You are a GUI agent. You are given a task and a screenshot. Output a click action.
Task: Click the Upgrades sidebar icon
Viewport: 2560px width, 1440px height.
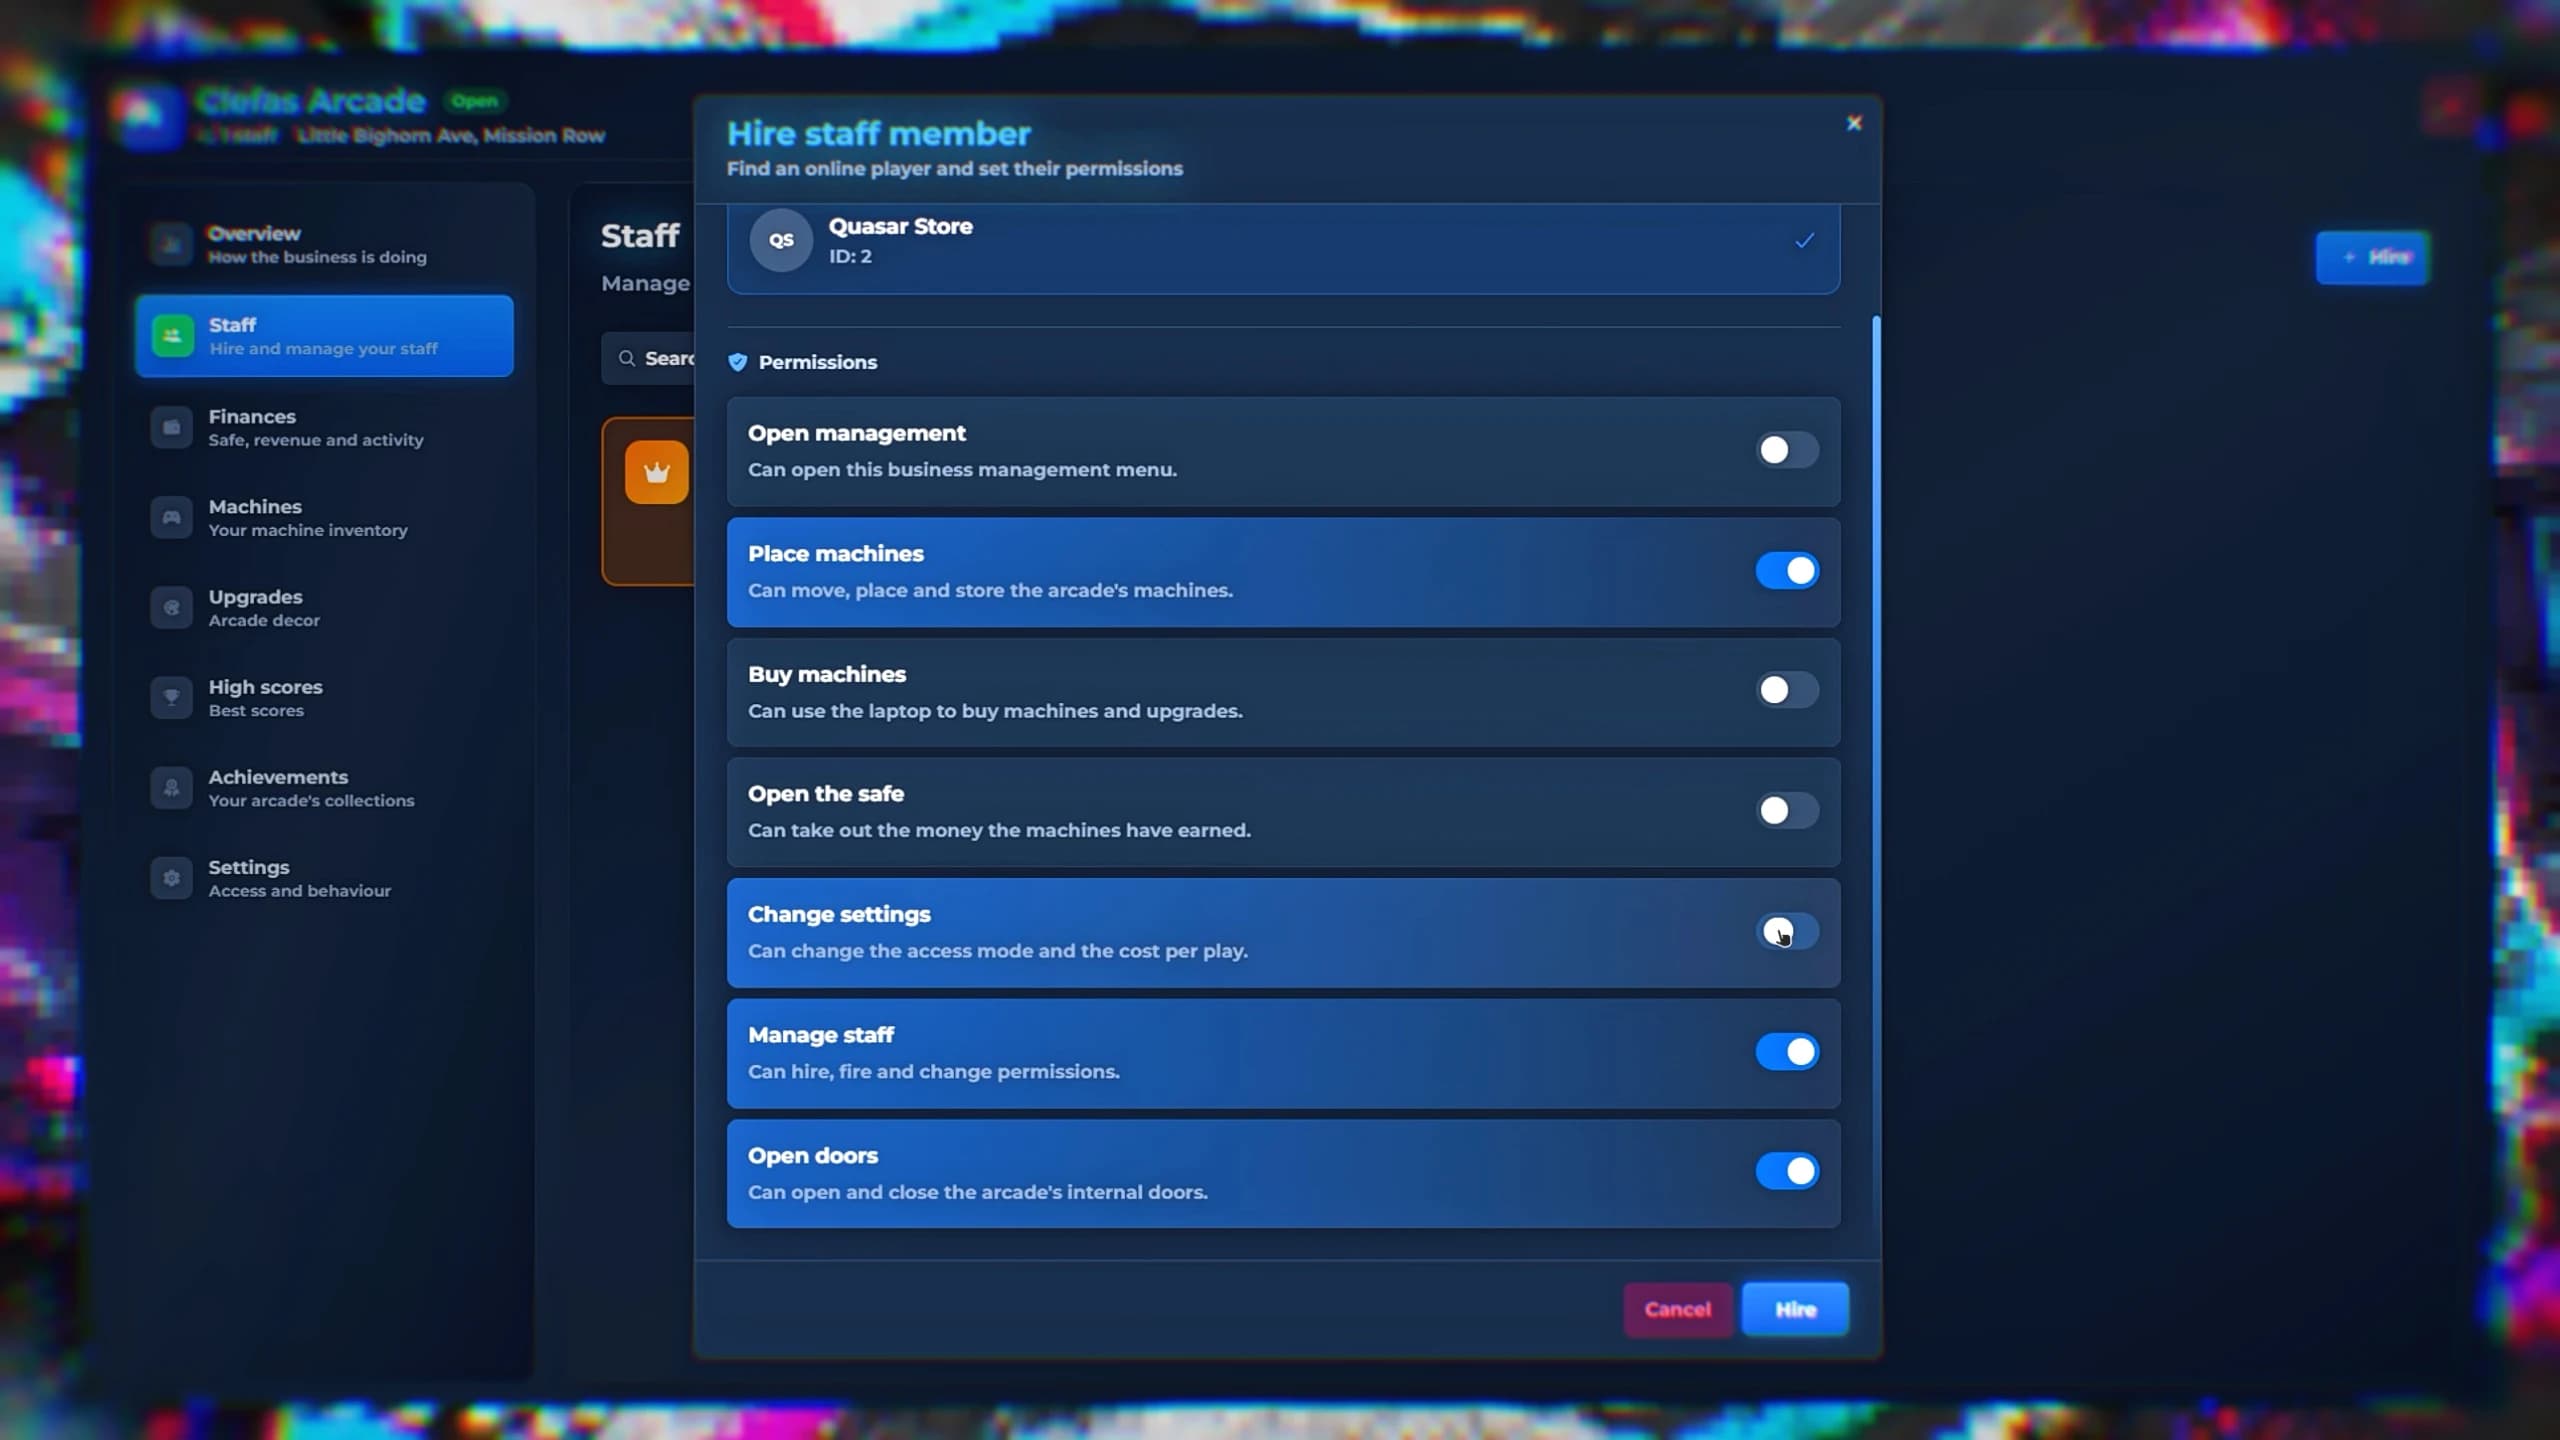click(x=171, y=608)
